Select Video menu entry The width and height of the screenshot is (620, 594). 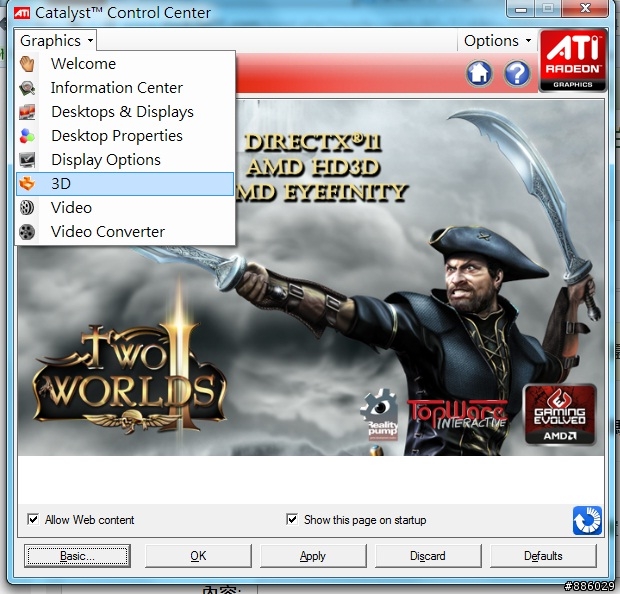[125, 208]
